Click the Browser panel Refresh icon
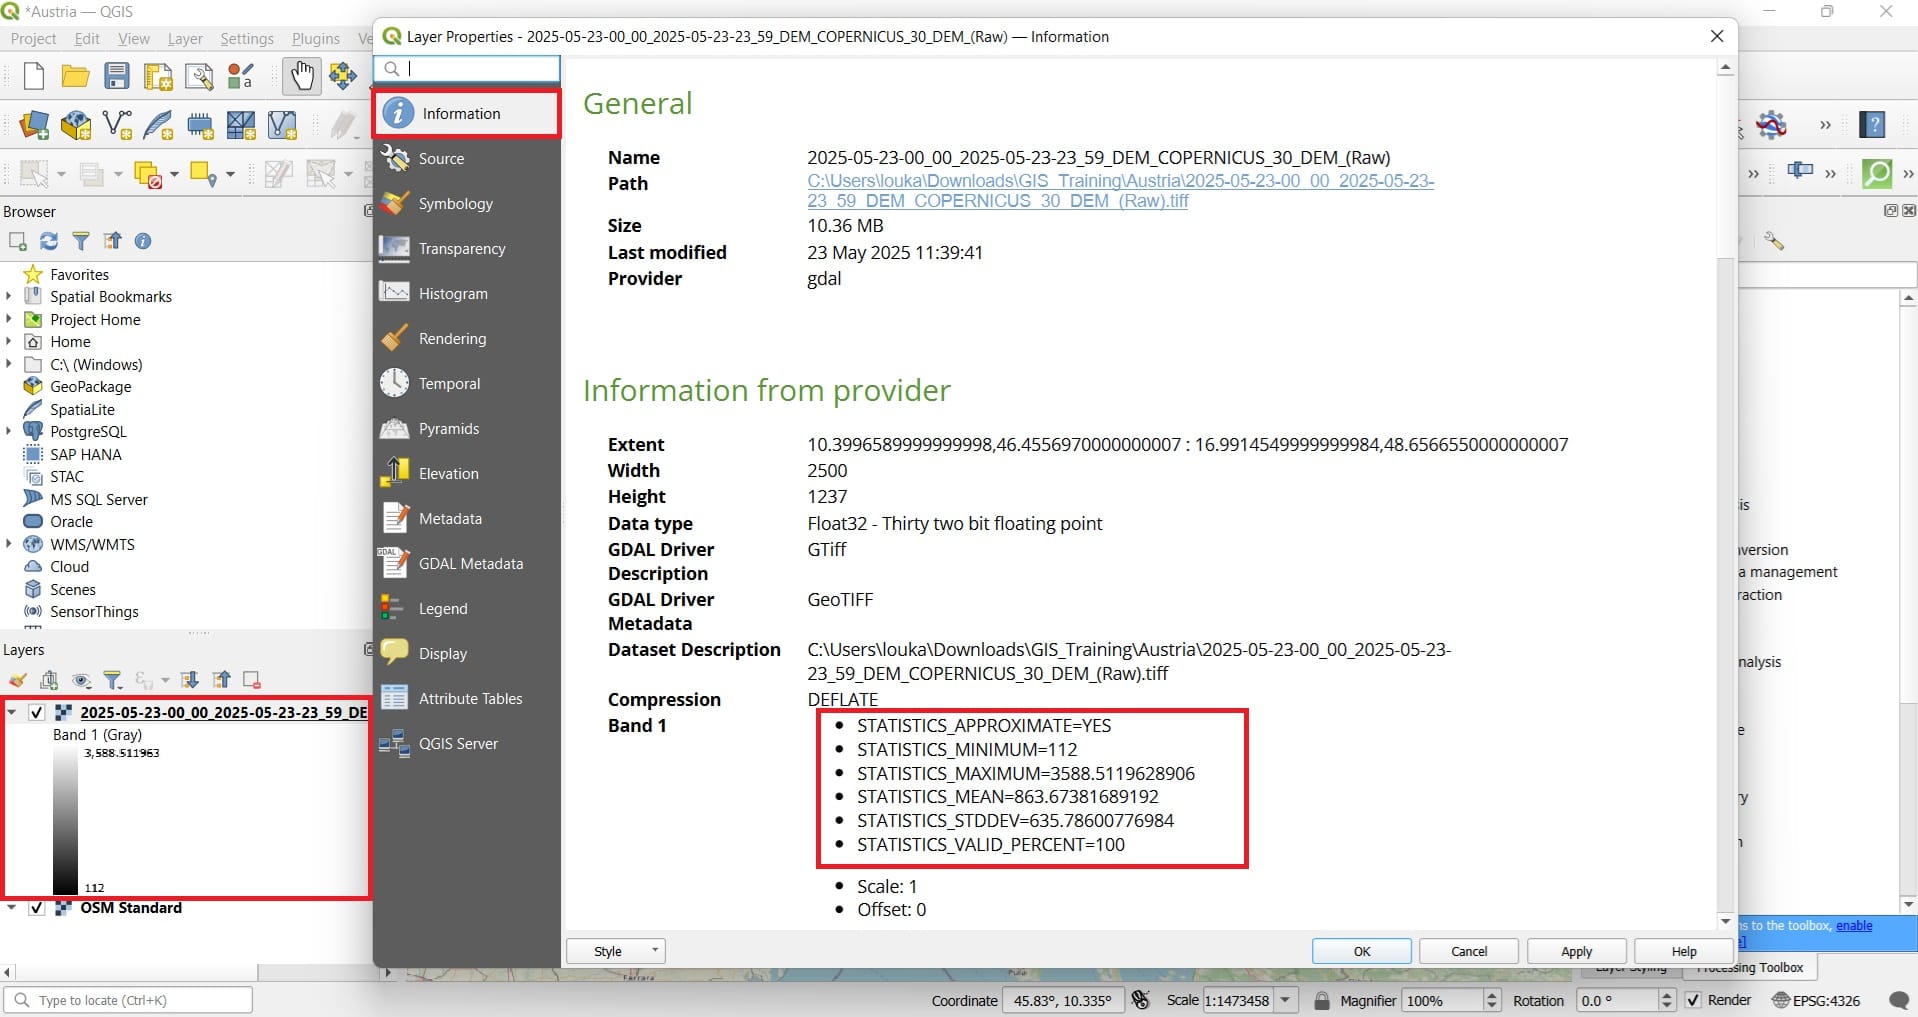 [x=48, y=241]
